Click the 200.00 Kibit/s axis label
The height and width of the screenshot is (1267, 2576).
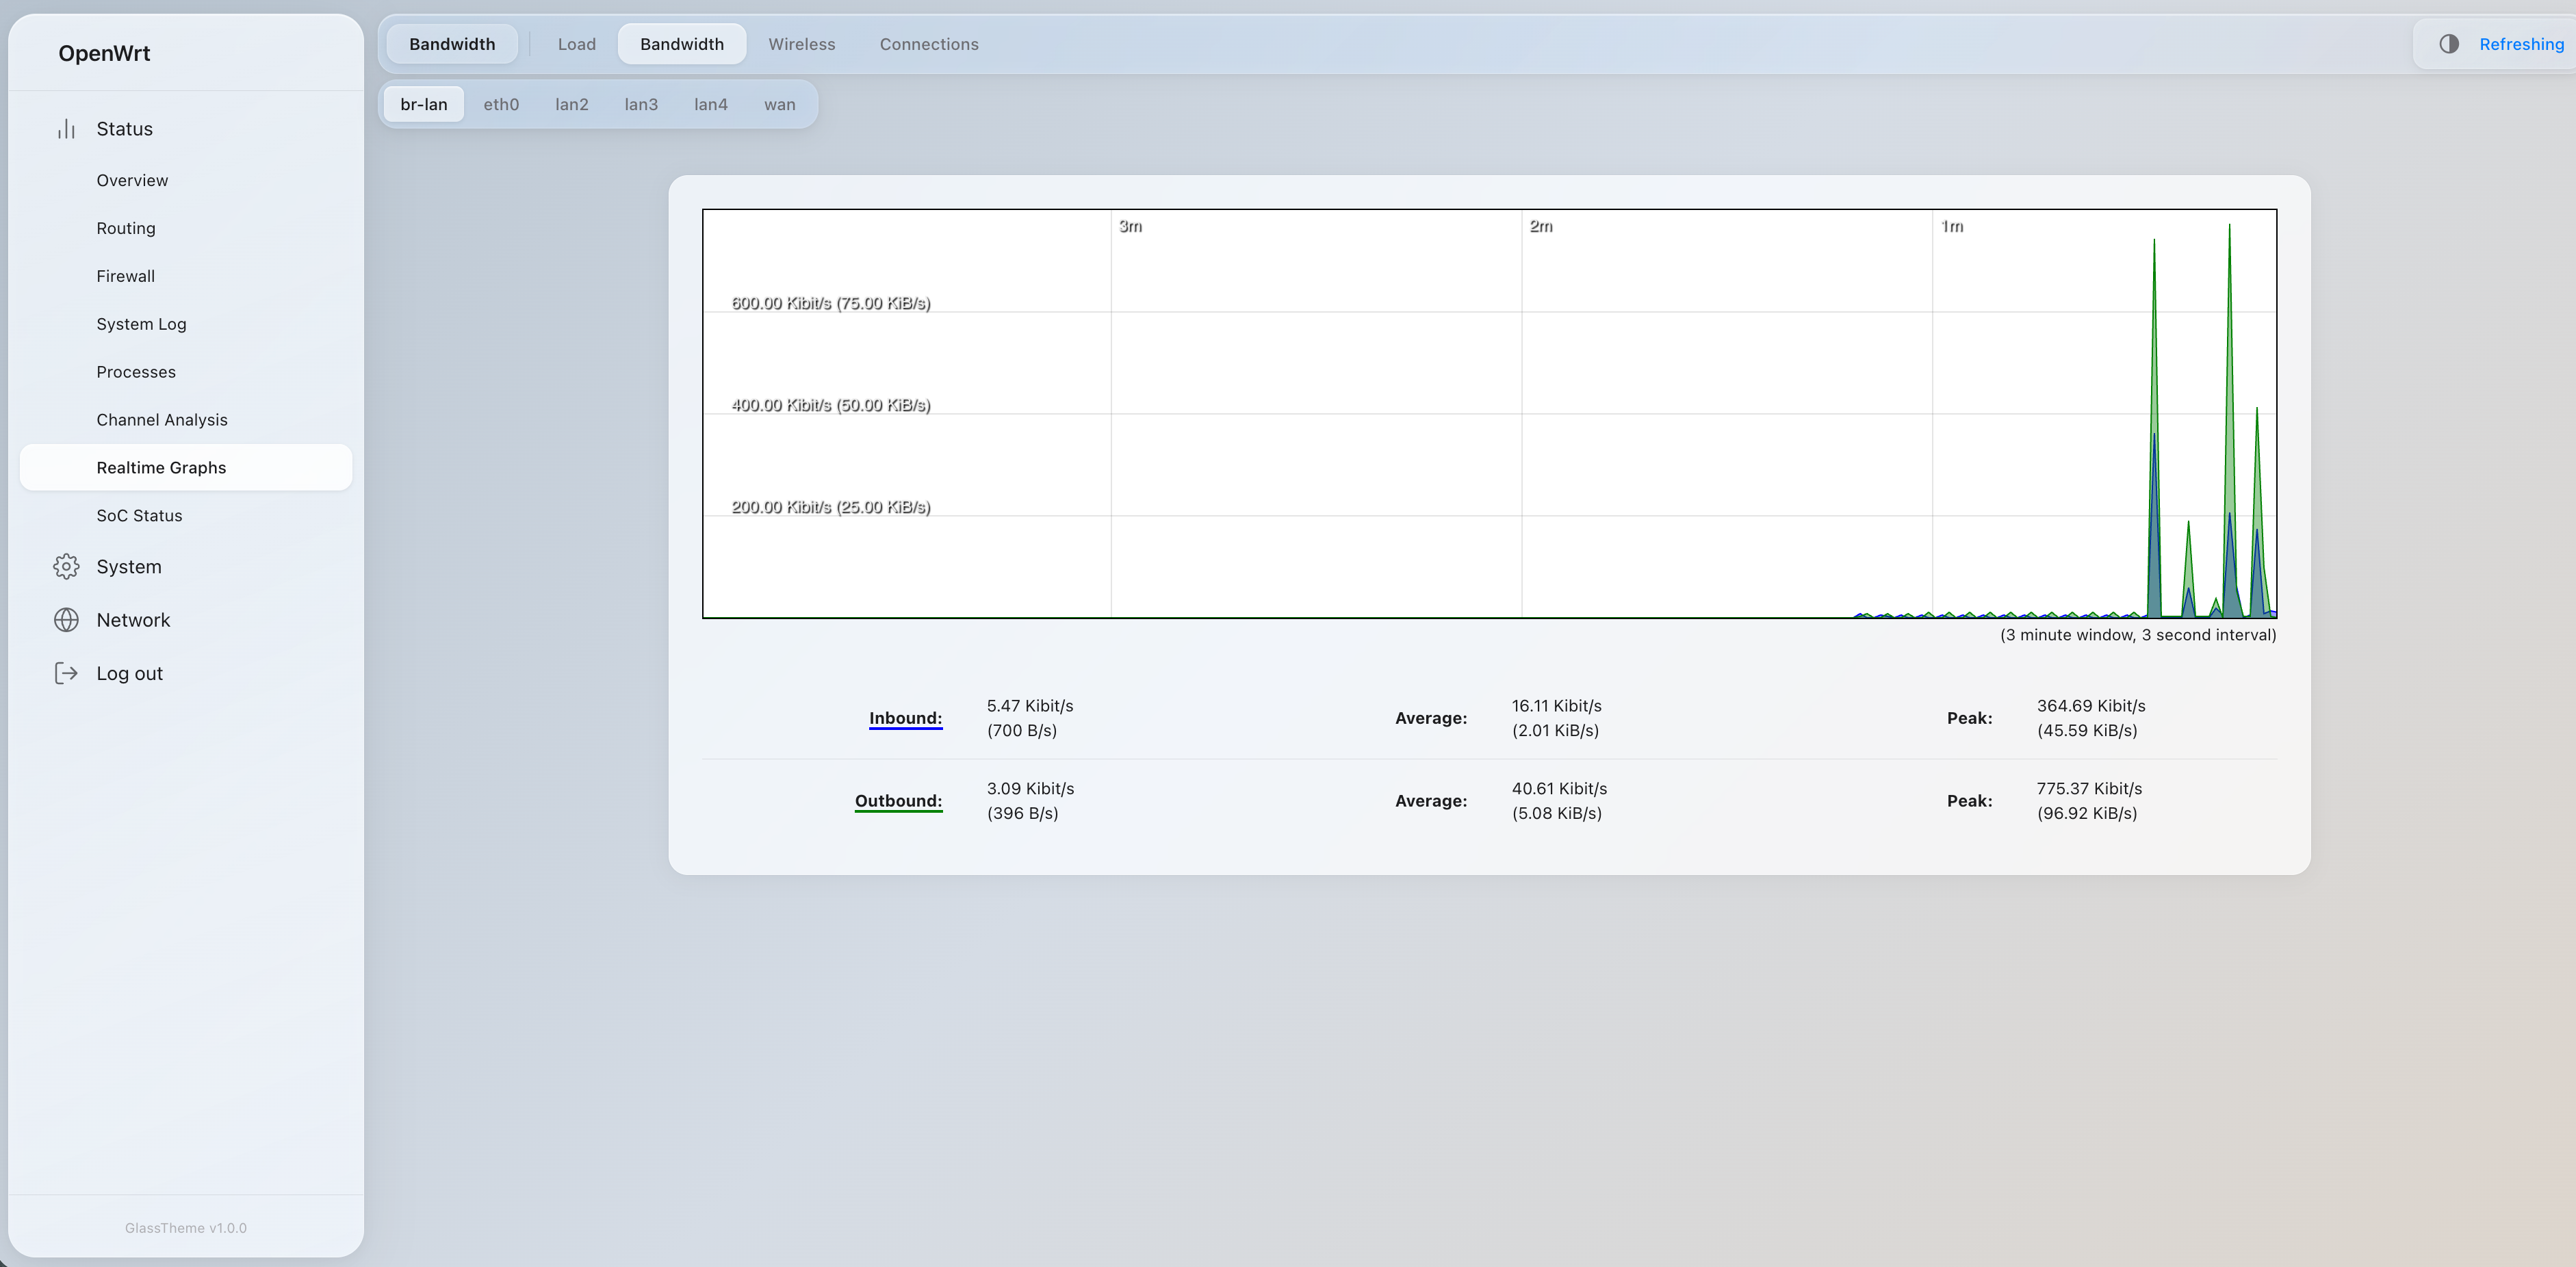(x=830, y=507)
